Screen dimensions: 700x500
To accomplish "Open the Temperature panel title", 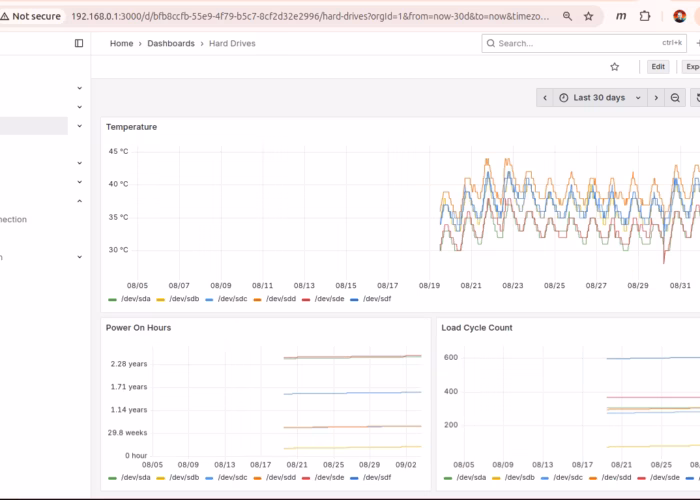I will tap(131, 127).
